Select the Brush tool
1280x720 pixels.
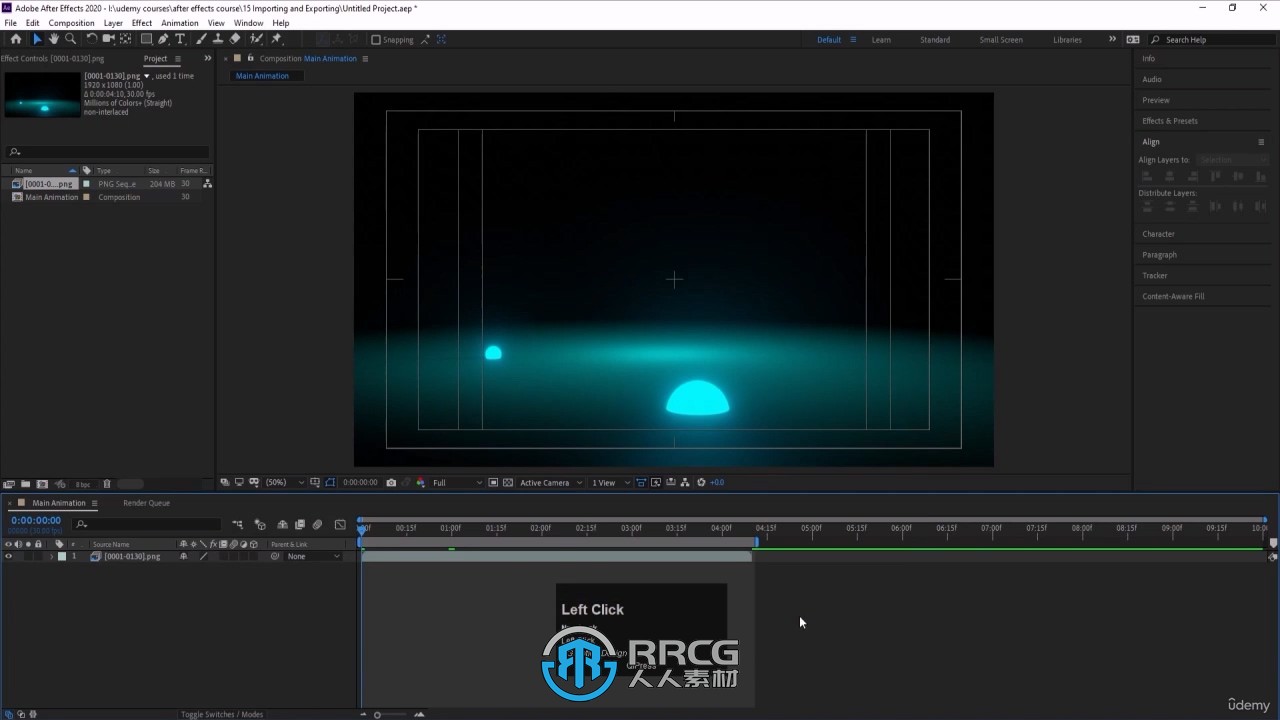pos(201,39)
